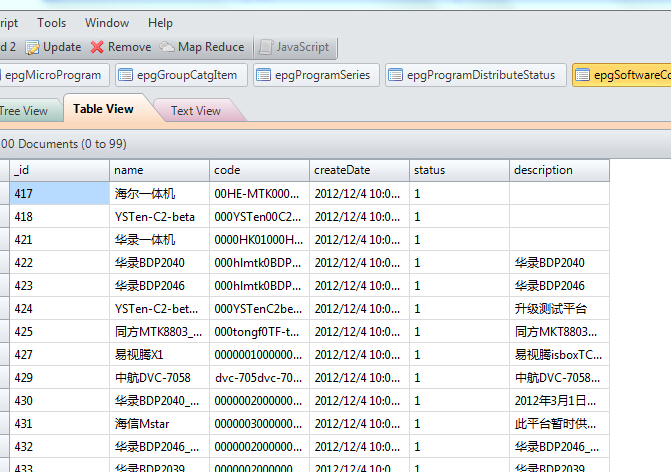The image size is (671, 472).
Task: Open the Tools menu
Action: click(51, 23)
